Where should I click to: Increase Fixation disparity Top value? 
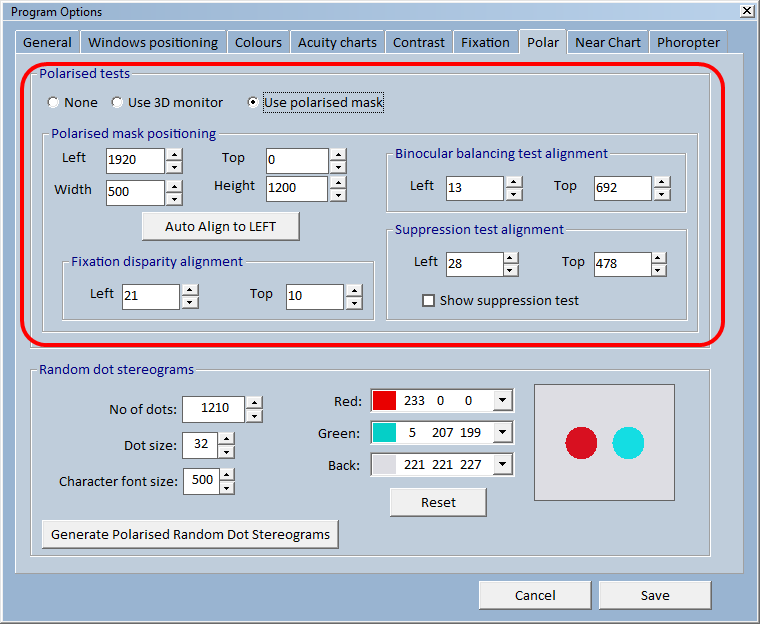pos(354,290)
